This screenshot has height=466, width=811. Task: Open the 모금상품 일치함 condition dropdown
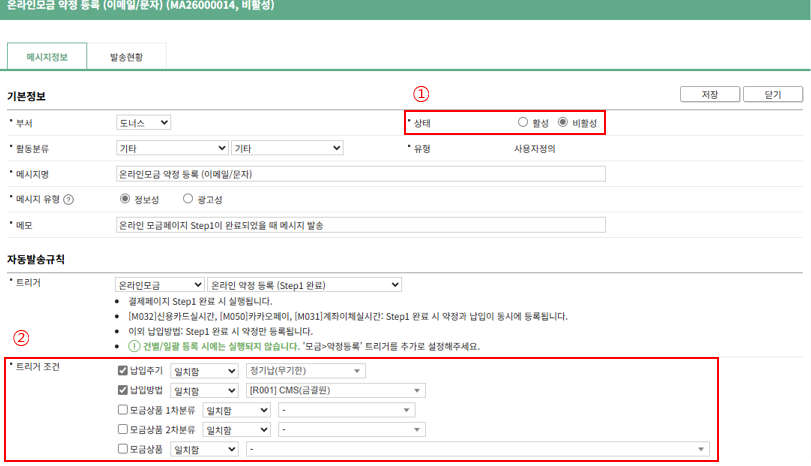204,449
